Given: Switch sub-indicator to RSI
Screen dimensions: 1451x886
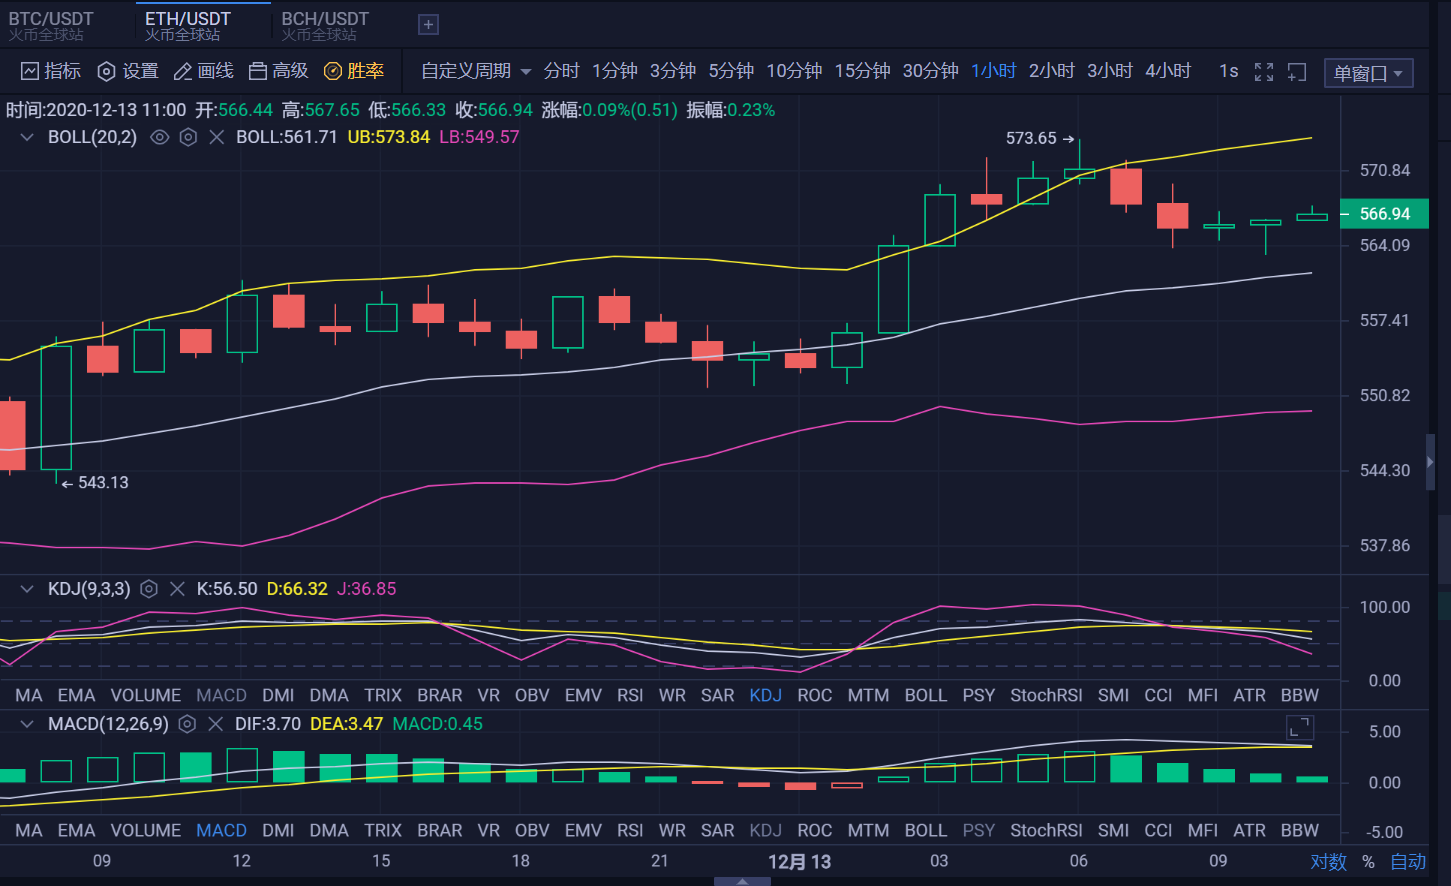Looking at the screenshot, I should click(x=630, y=694).
